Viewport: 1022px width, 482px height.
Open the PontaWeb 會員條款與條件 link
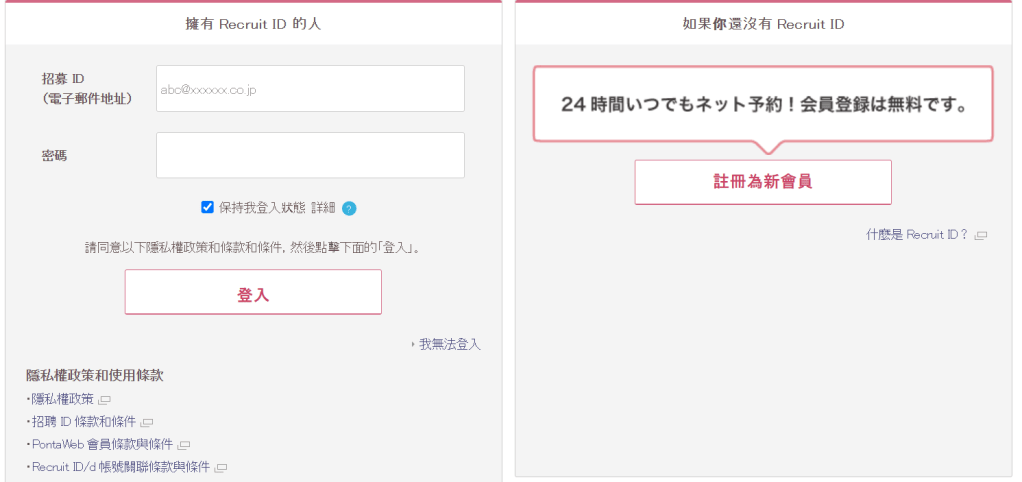point(102,444)
